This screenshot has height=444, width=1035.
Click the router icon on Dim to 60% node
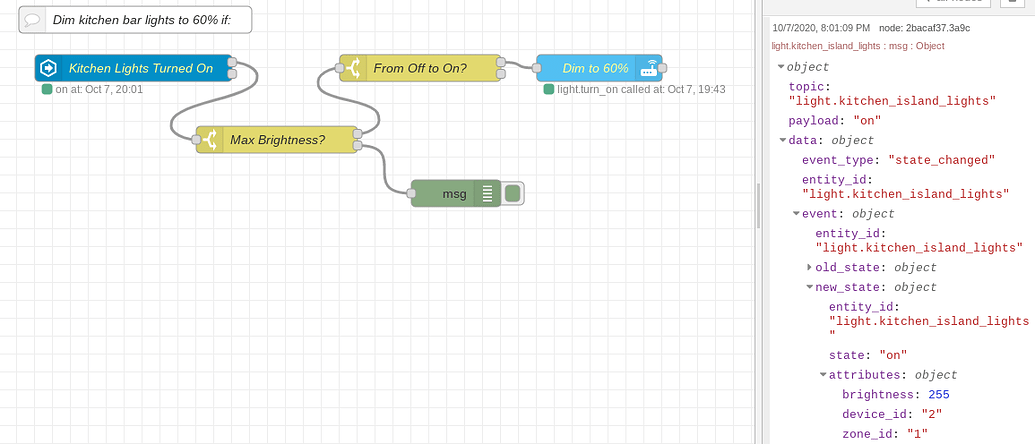(x=649, y=68)
